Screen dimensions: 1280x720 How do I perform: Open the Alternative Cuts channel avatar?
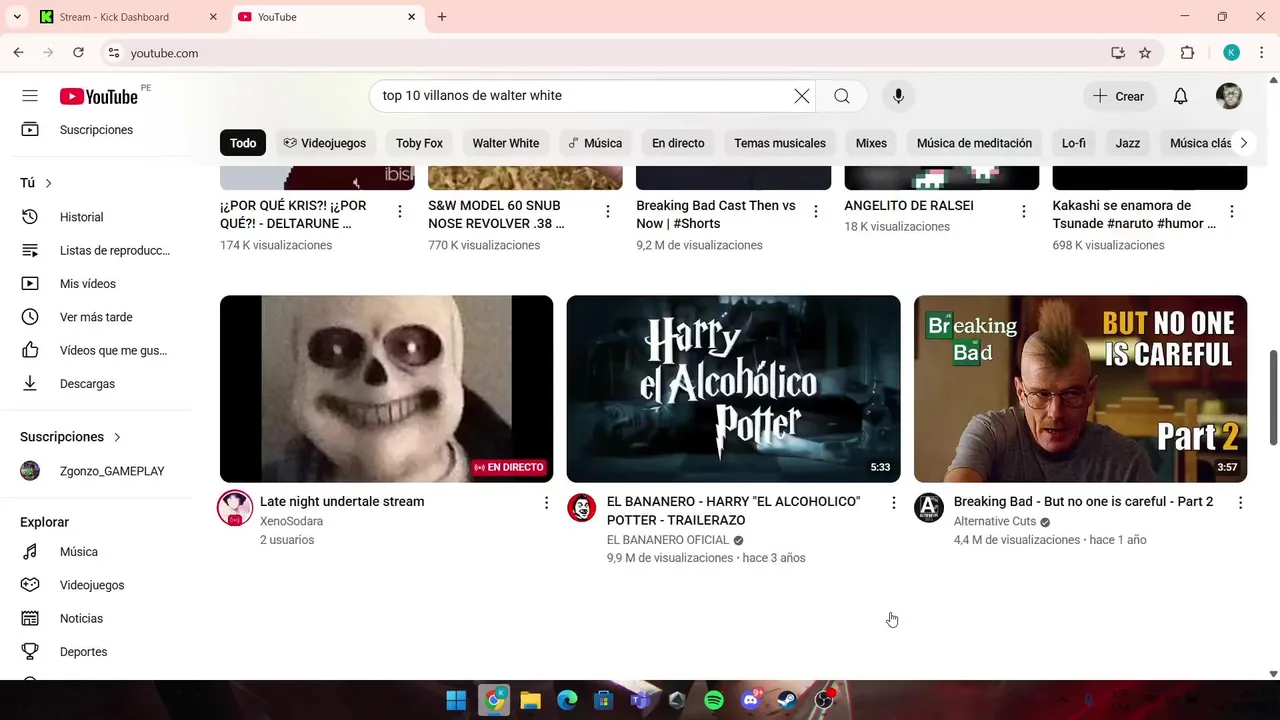(x=929, y=508)
